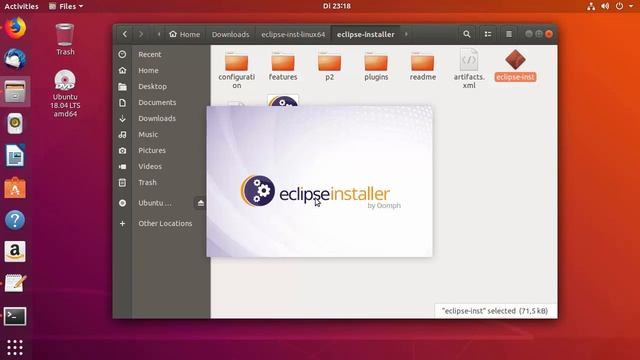640x360 pixels.
Task: Open the Help dock icon
Action: [15, 220]
